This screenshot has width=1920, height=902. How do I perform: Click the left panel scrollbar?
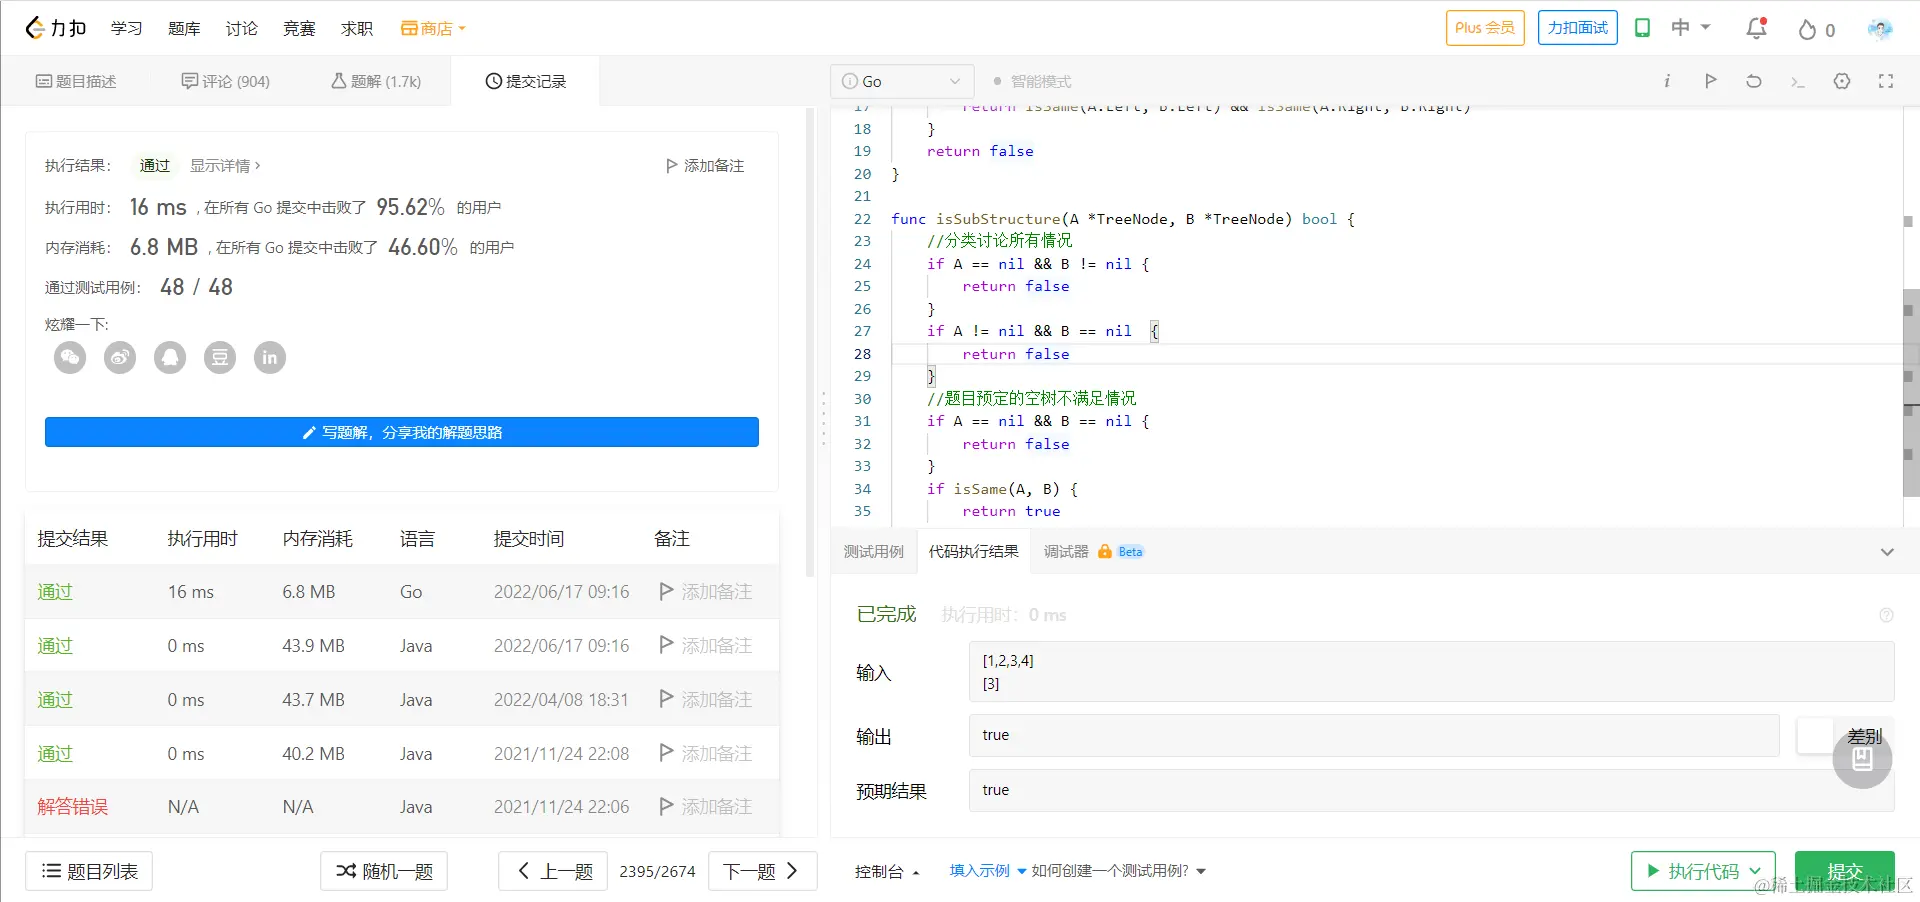(x=810, y=342)
